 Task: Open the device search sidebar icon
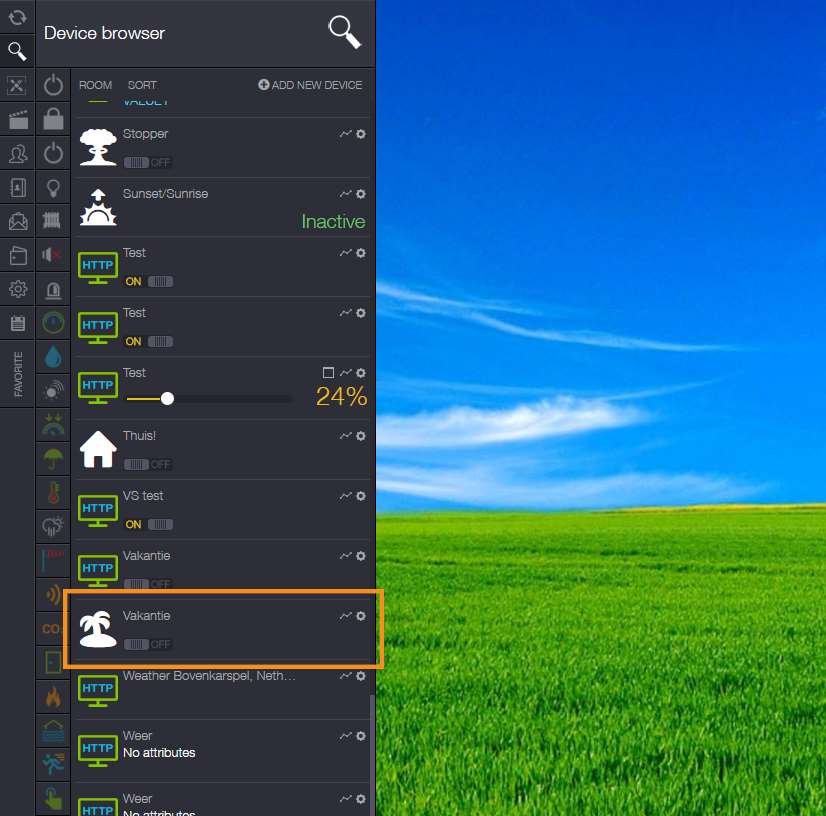pos(17,51)
